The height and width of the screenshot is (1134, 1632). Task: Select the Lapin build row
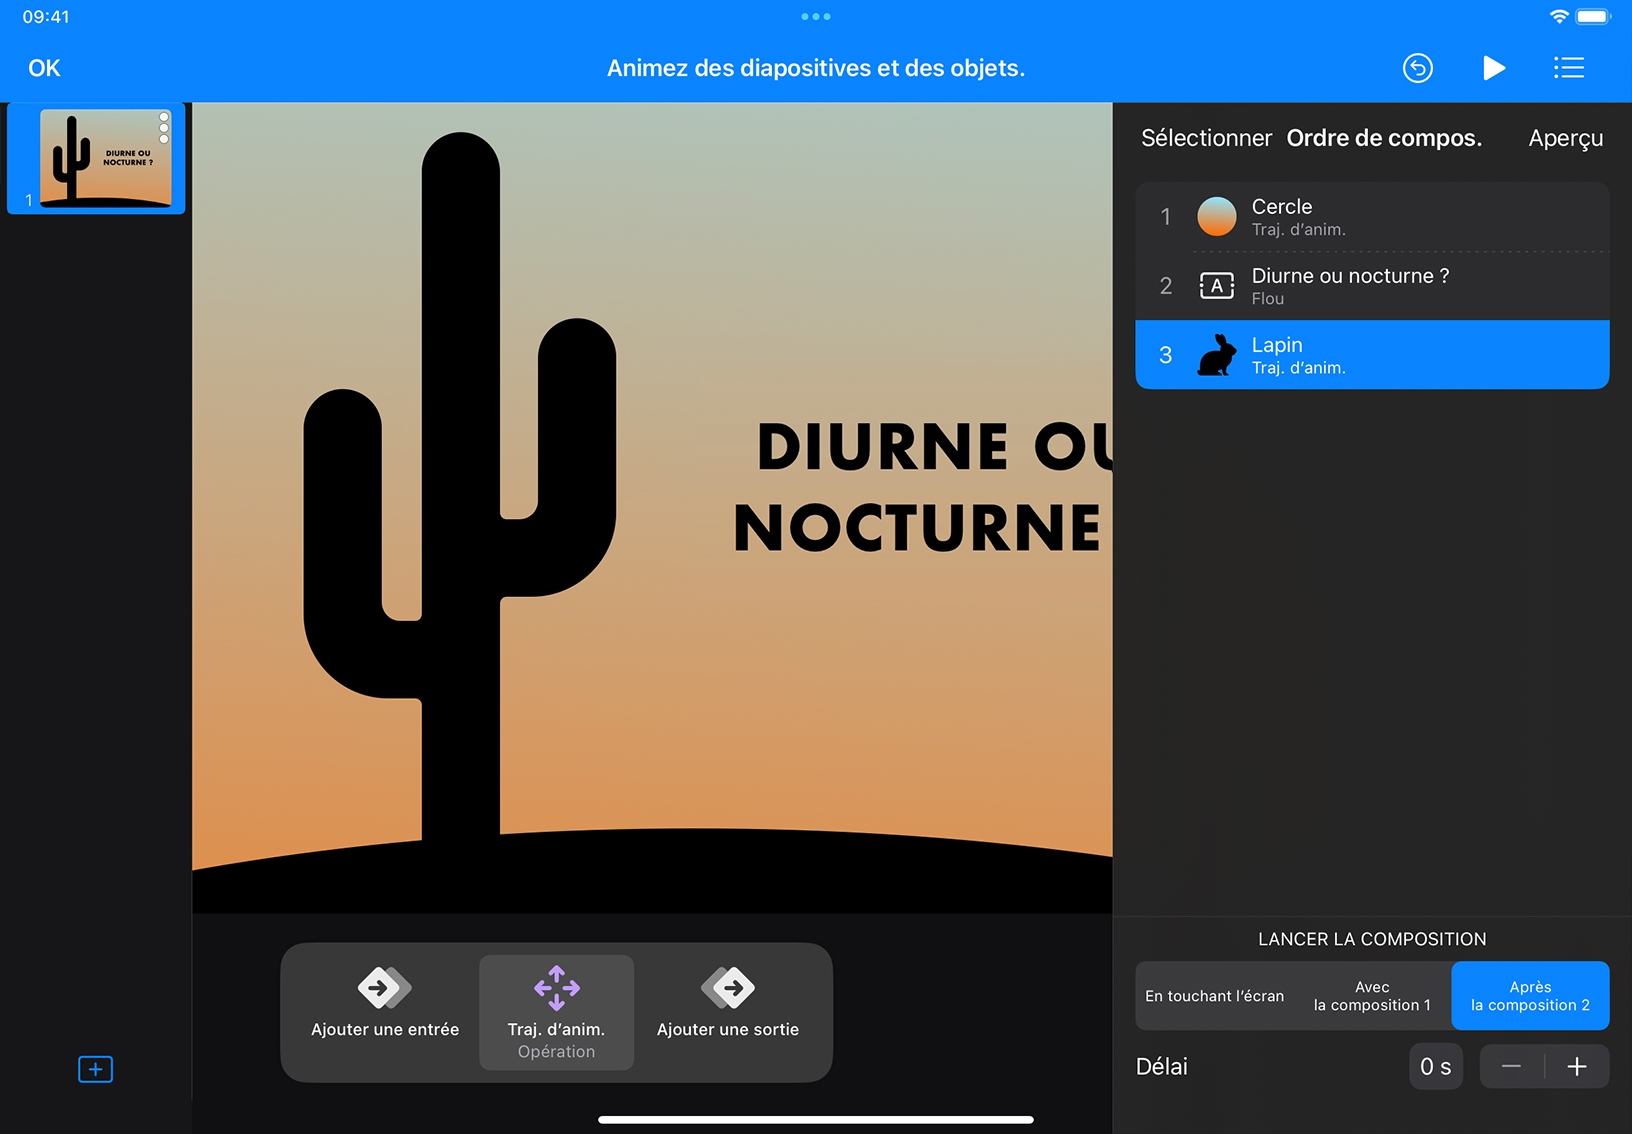1372,355
